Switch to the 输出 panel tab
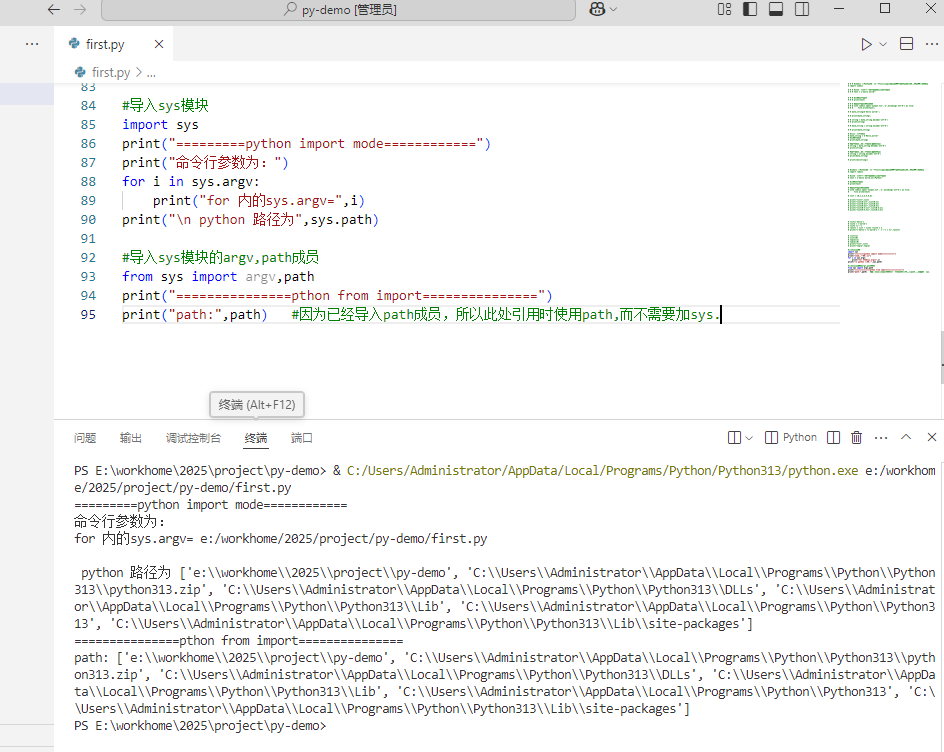Viewport: 944px width, 752px height. tap(131, 438)
